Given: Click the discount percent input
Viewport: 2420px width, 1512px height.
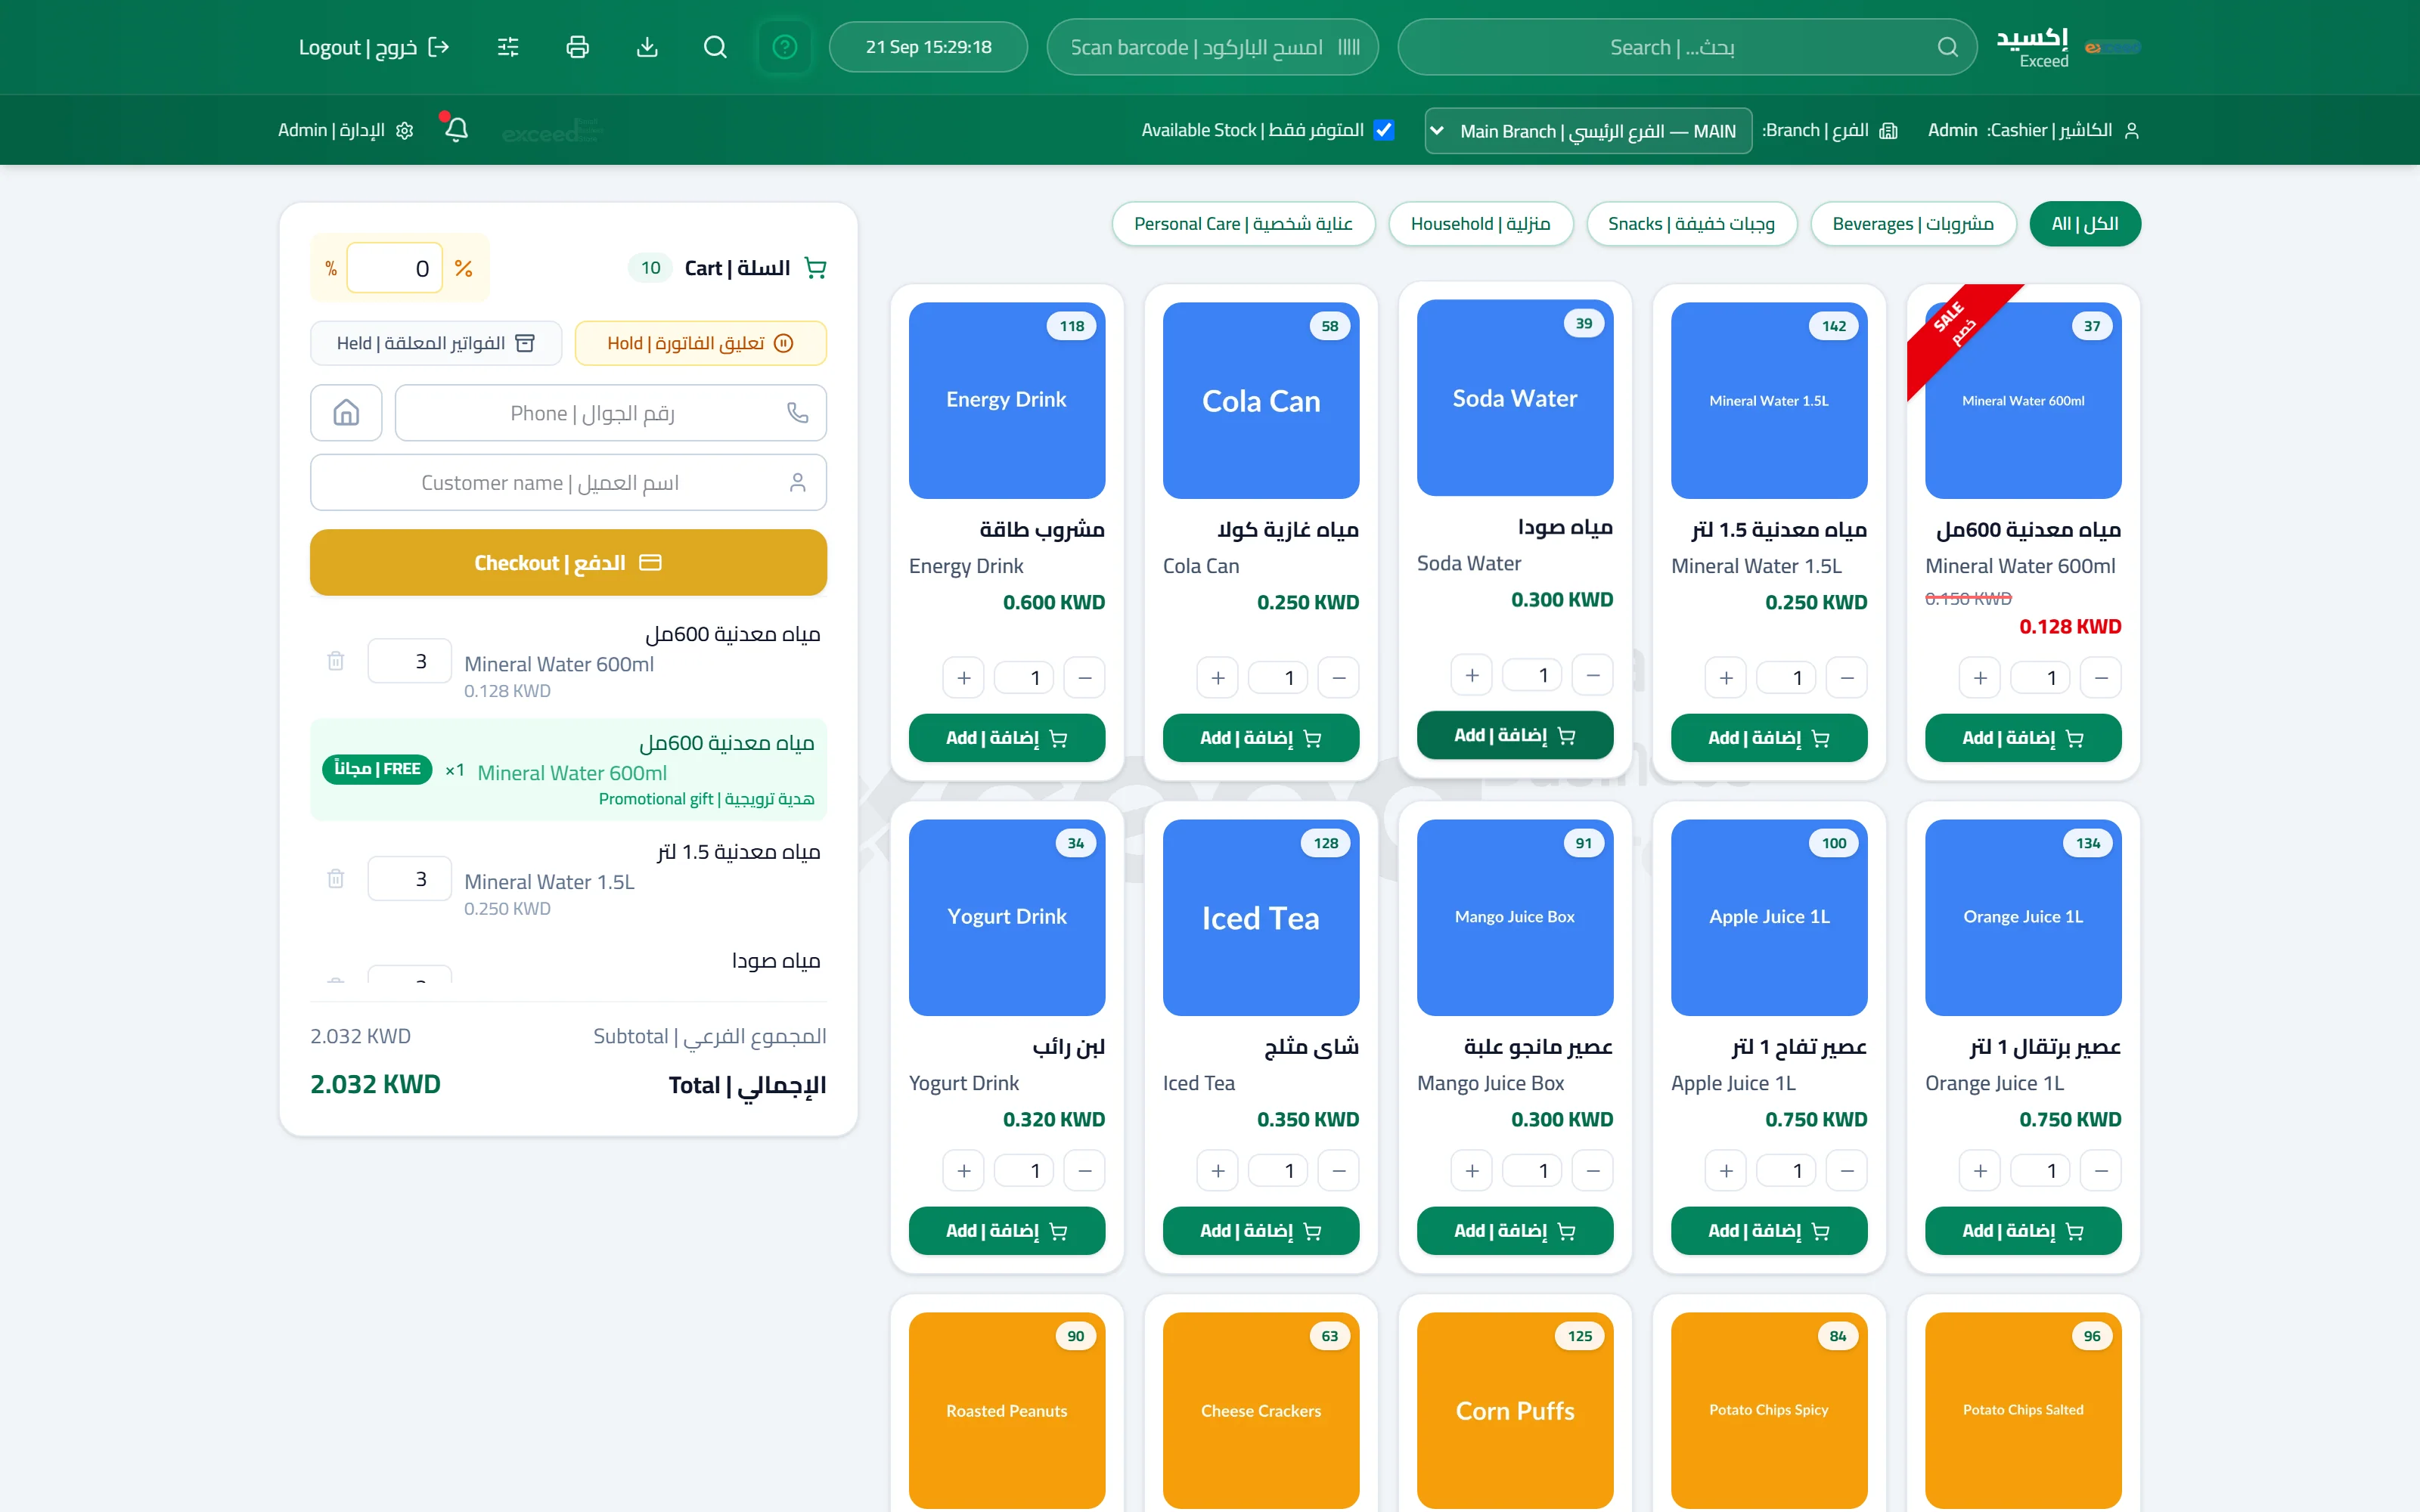Looking at the screenshot, I should point(395,268).
